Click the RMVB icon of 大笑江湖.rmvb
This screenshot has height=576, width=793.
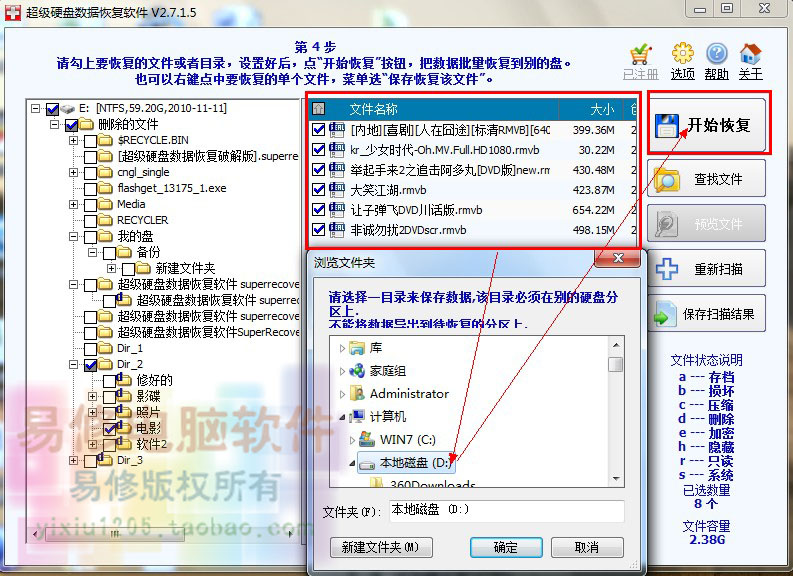tap(336, 189)
